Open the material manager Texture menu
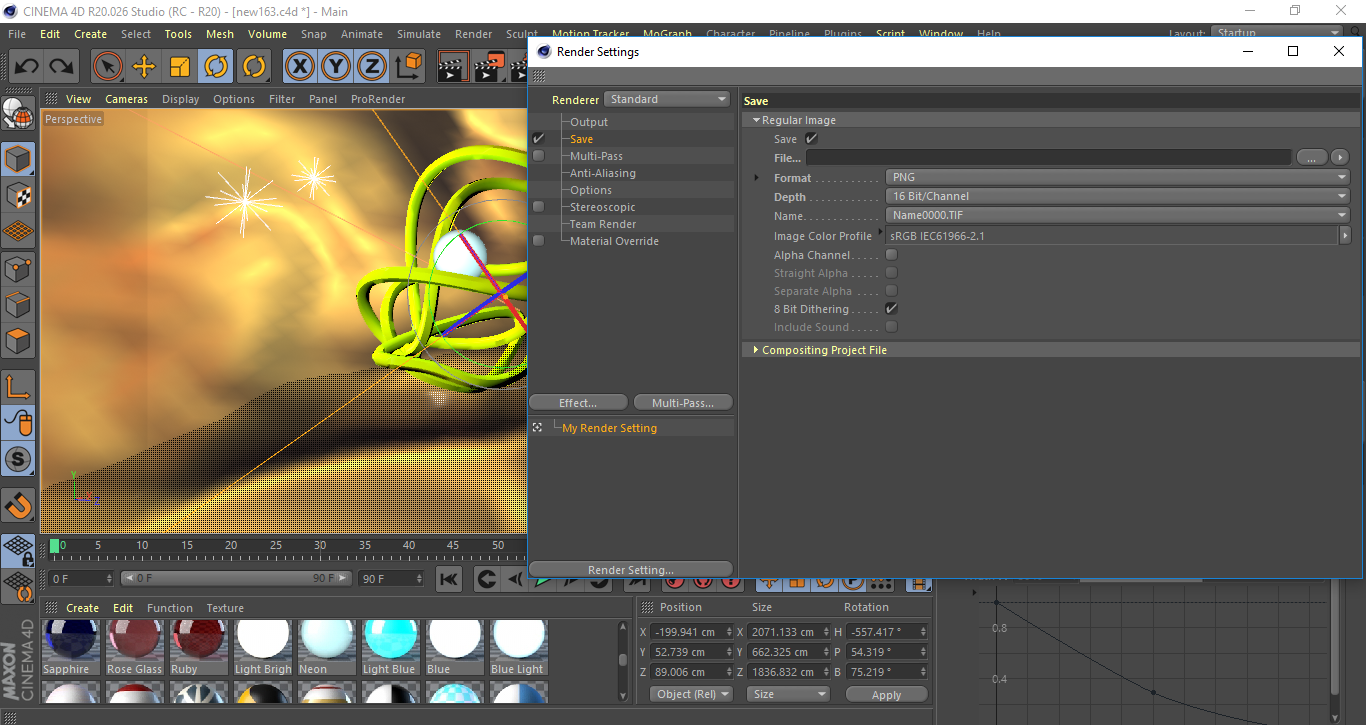 coord(225,608)
